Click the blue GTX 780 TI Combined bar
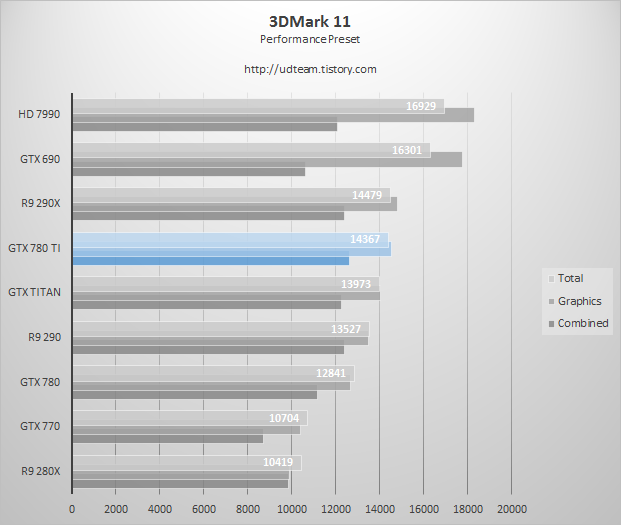The width and height of the screenshot is (621, 525). click(x=211, y=261)
